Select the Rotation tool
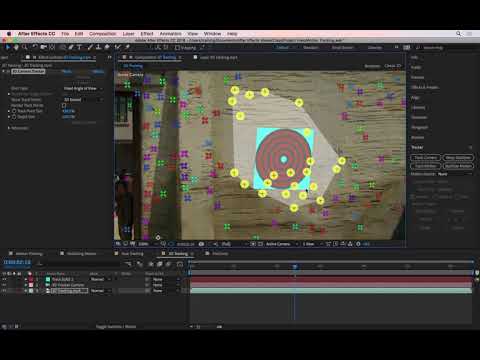The width and height of the screenshot is (480, 360). coord(35,47)
